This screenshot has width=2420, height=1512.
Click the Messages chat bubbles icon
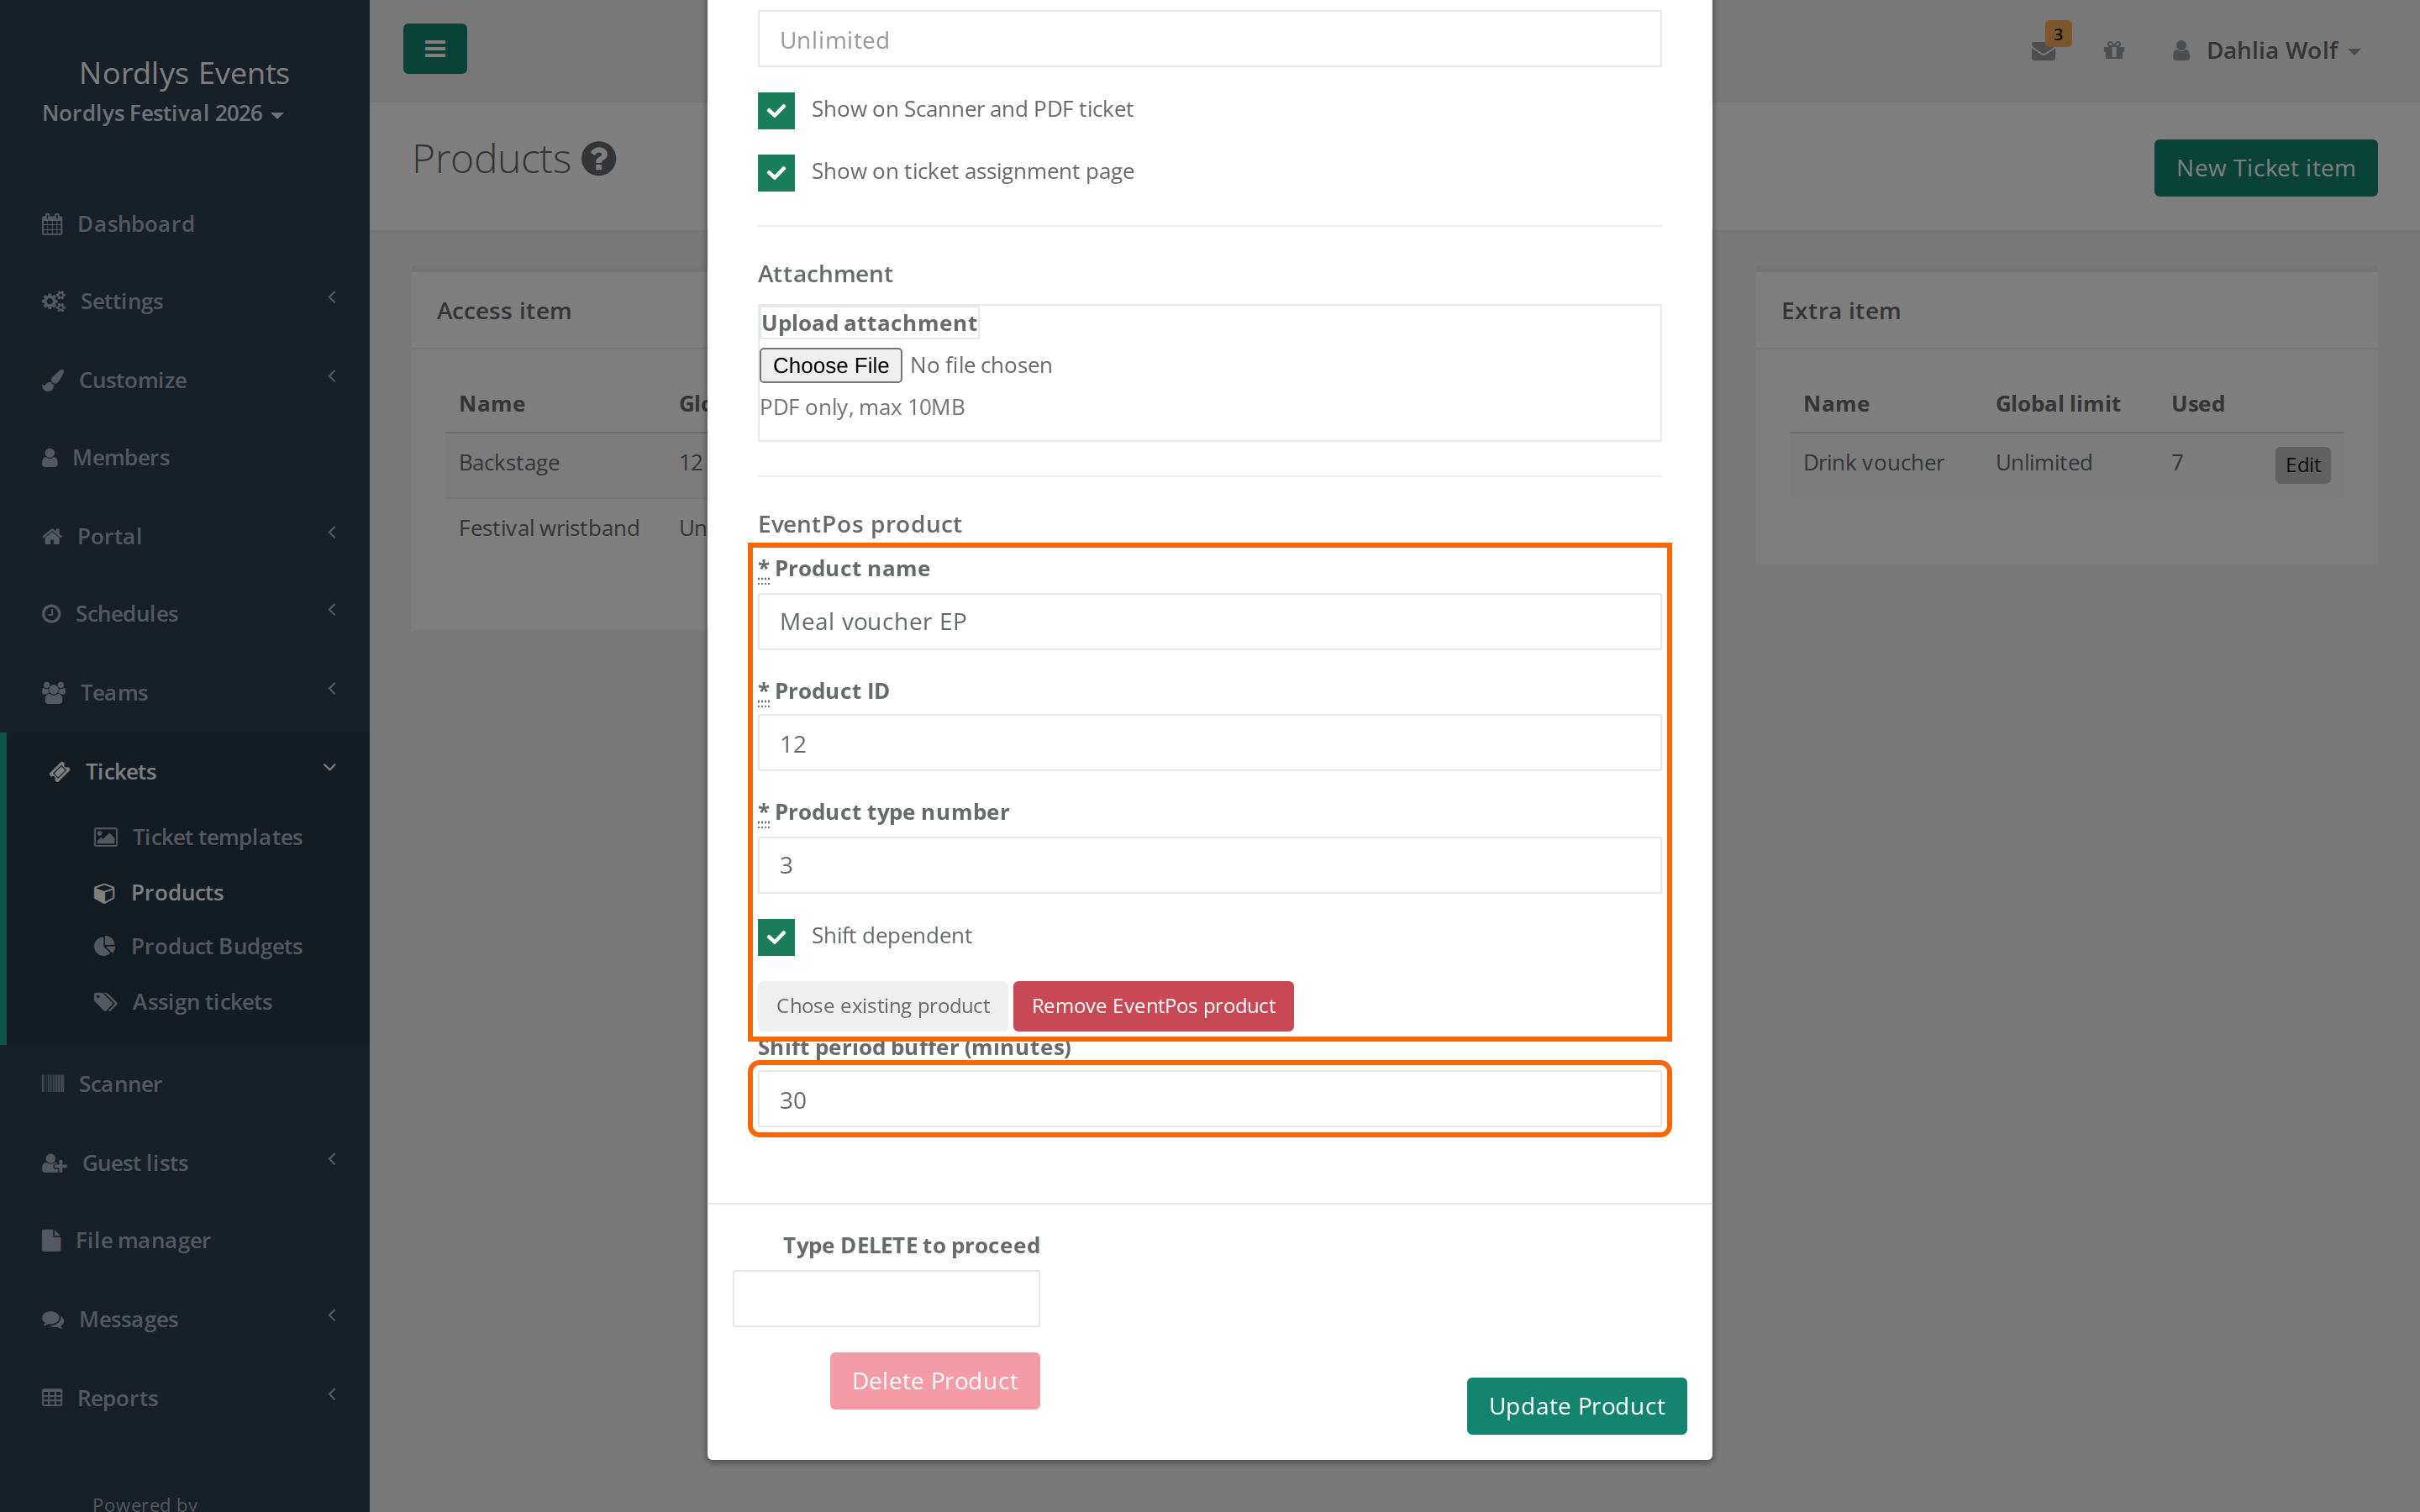53,1319
